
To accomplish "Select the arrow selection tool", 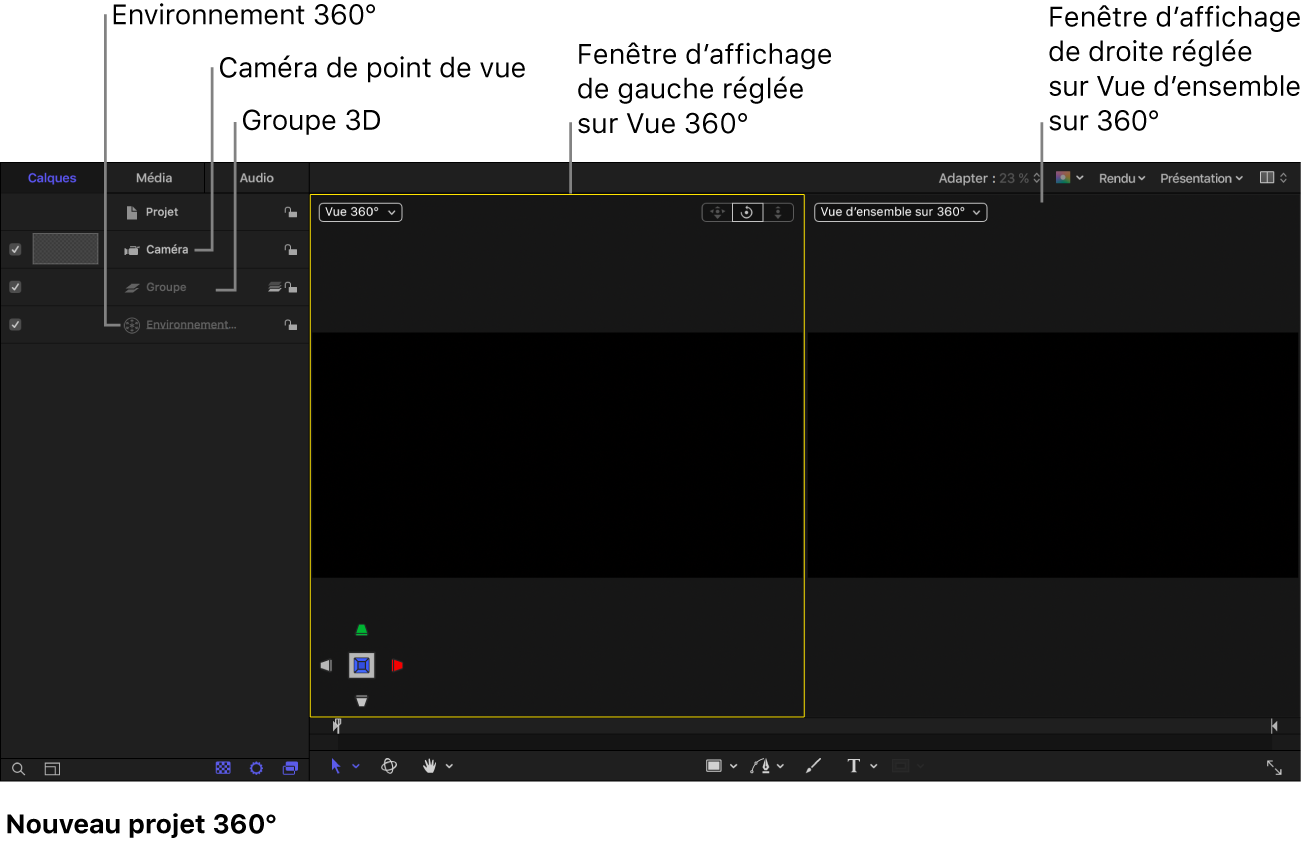I will [x=337, y=766].
